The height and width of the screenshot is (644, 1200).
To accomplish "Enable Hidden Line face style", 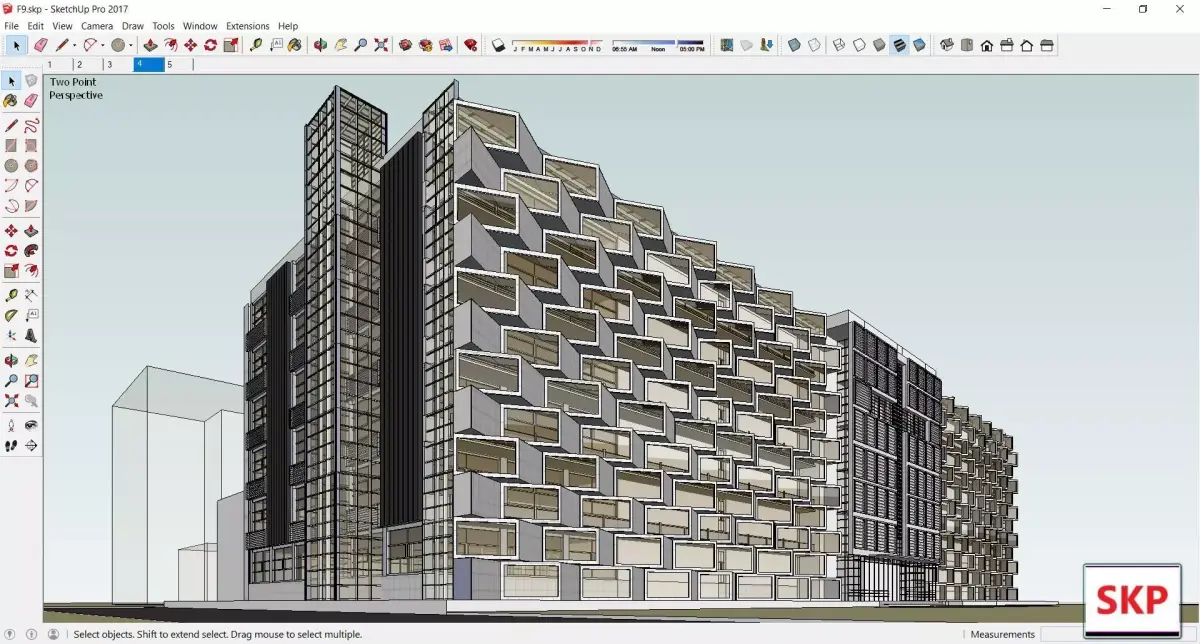I will pyautogui.click(x=859, y=45).
